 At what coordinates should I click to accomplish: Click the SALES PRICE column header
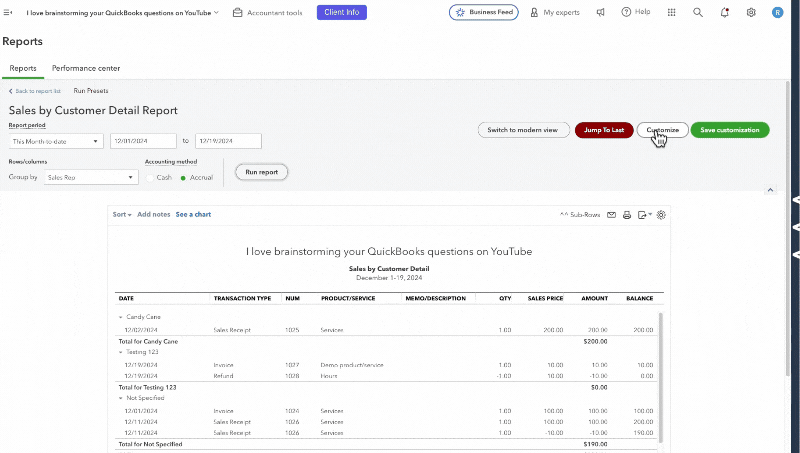545,298
